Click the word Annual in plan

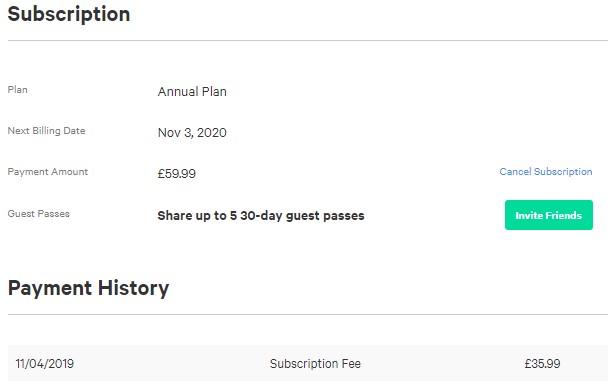(x=178, y=92)
